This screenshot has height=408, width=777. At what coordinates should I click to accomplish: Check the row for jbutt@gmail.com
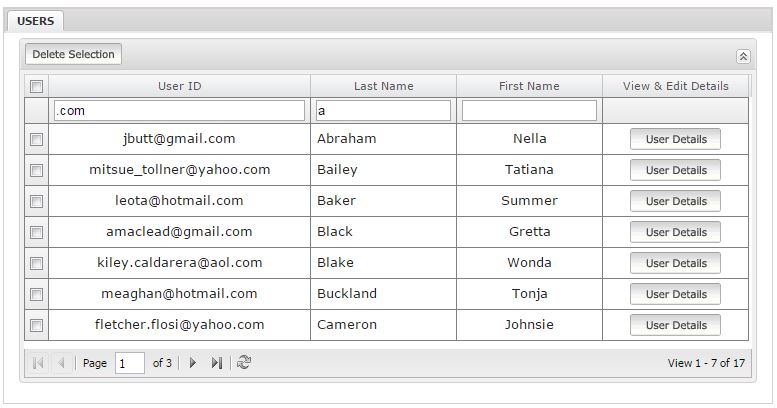36,139
